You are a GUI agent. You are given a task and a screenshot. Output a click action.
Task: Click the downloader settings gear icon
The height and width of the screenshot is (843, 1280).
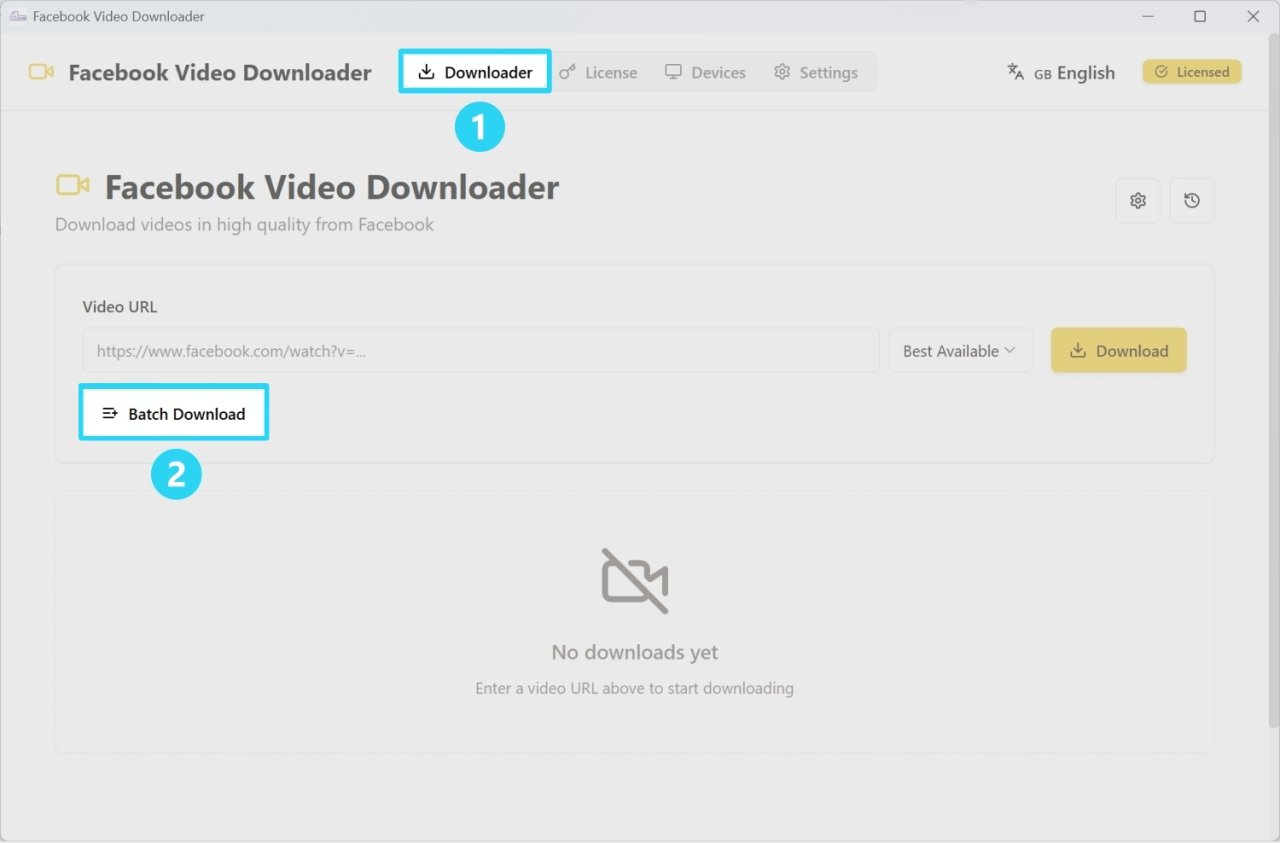pyautogui.click(x=1137, y=200)
